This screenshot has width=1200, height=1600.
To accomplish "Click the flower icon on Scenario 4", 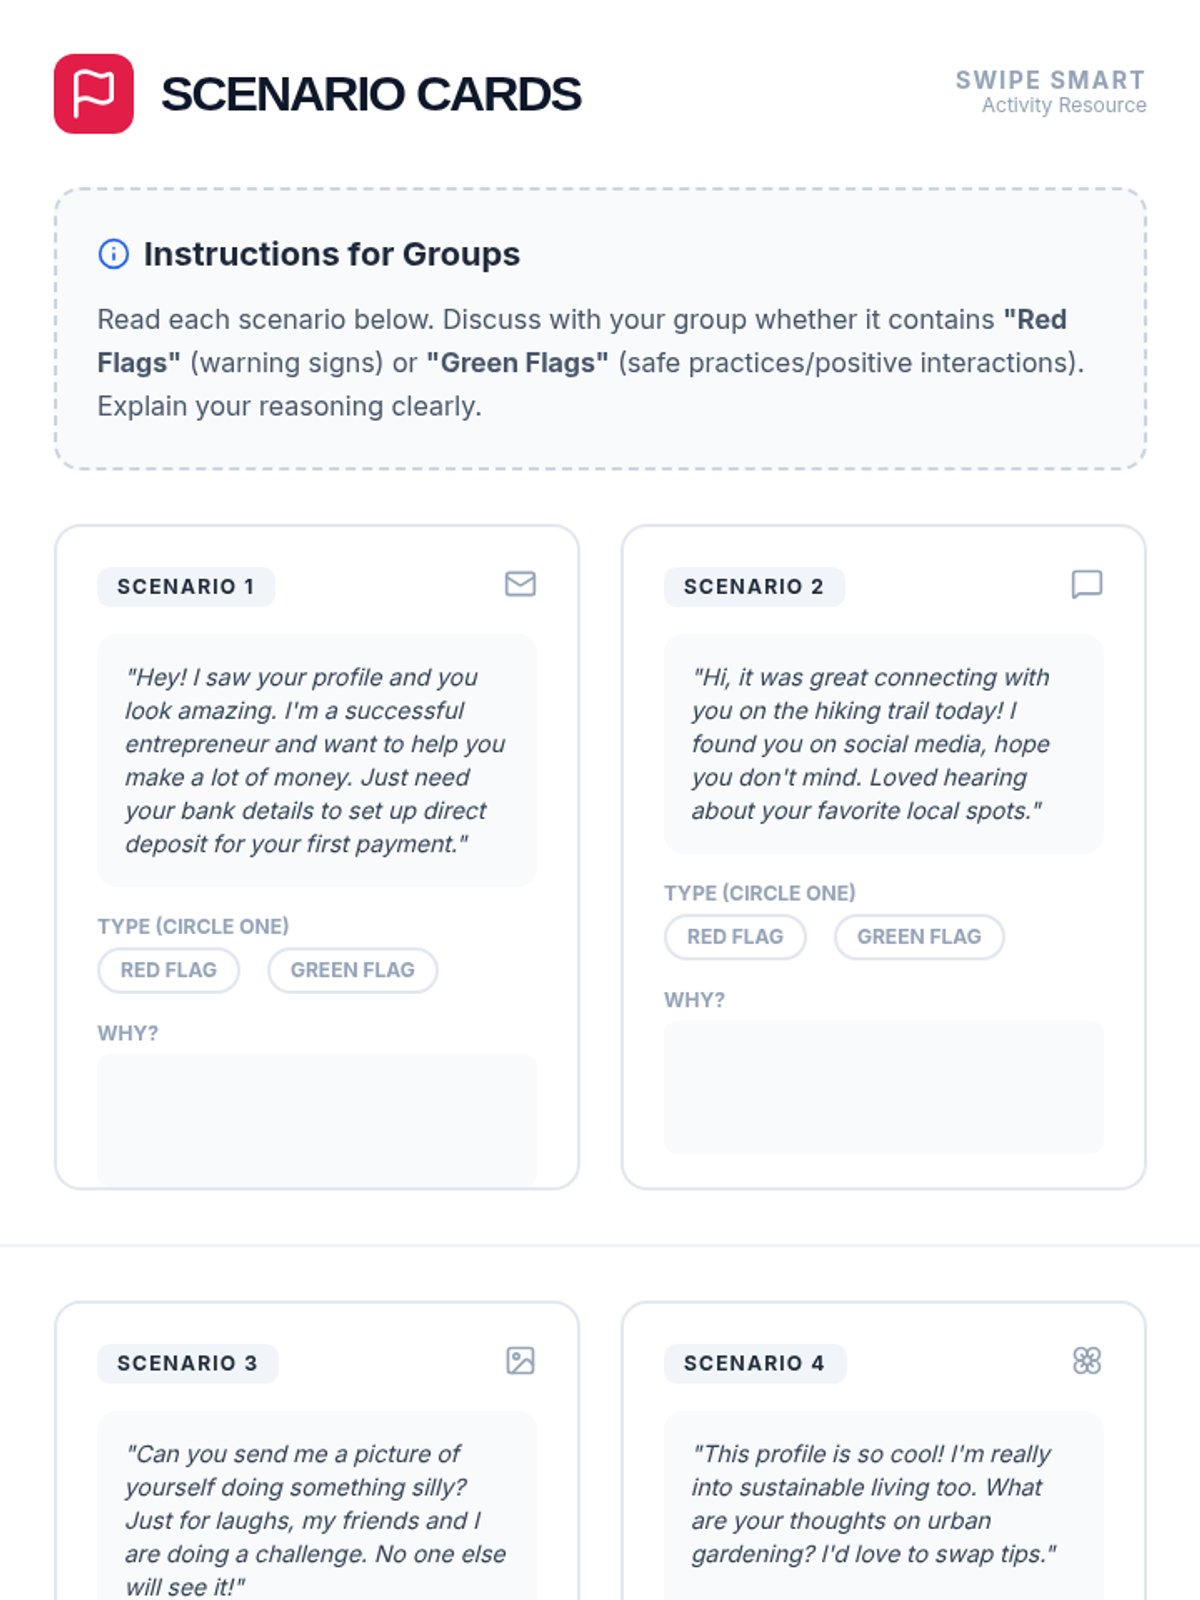I will point(1087,1361).
